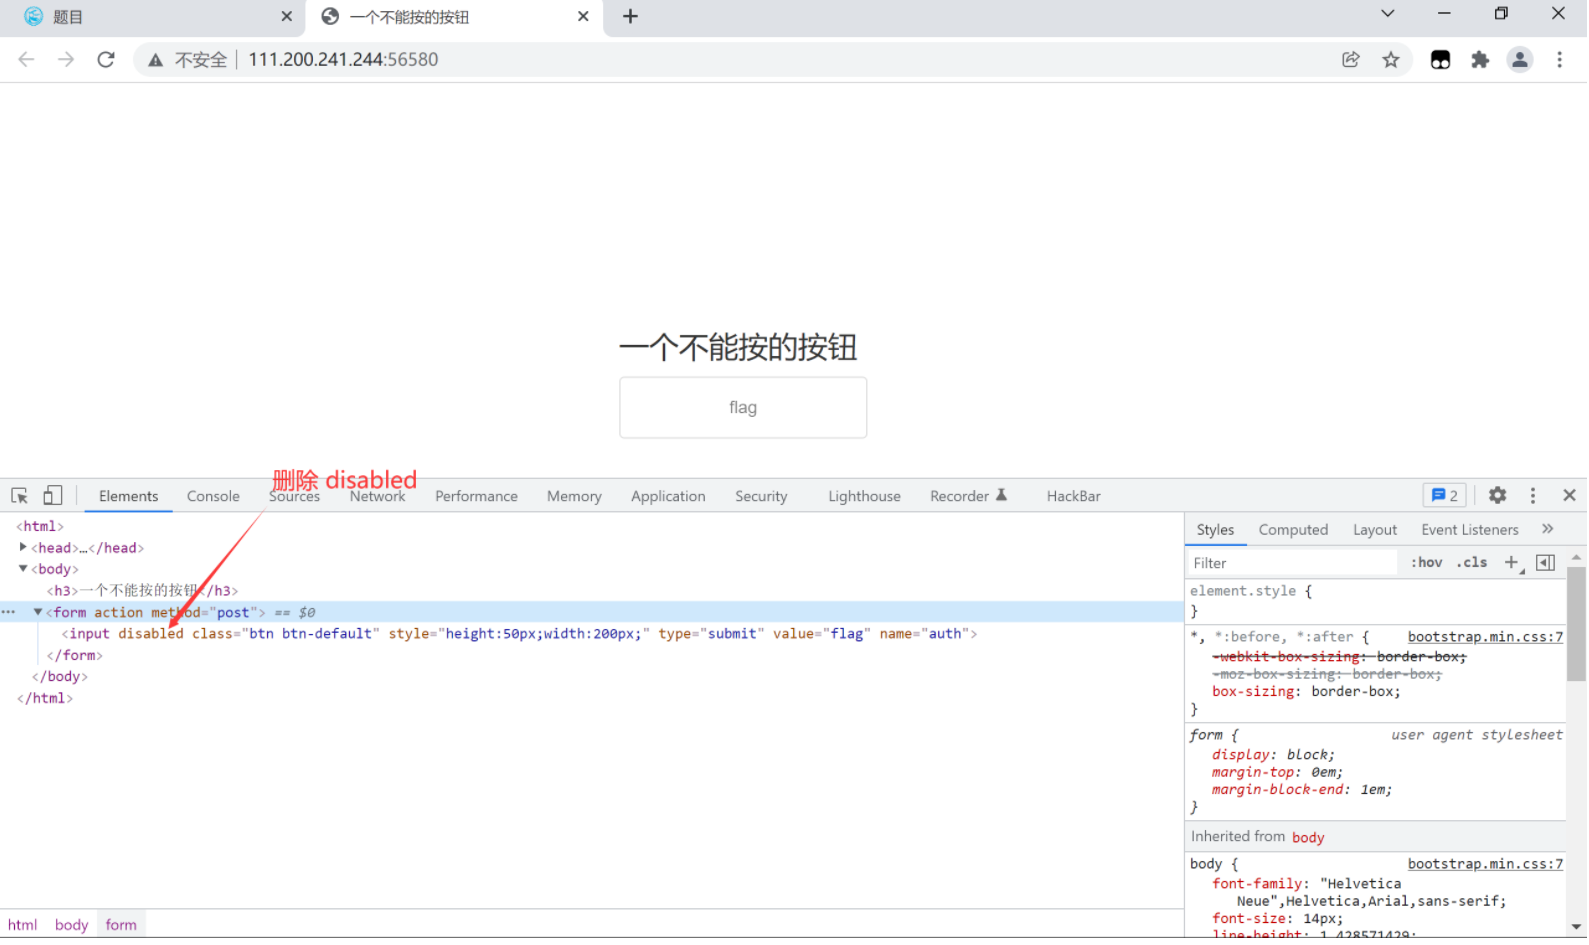Viewport: 1589px width, 945px height.
Task: Click first bootstrap.min.css:7 source link
Action: [1485, 637]
